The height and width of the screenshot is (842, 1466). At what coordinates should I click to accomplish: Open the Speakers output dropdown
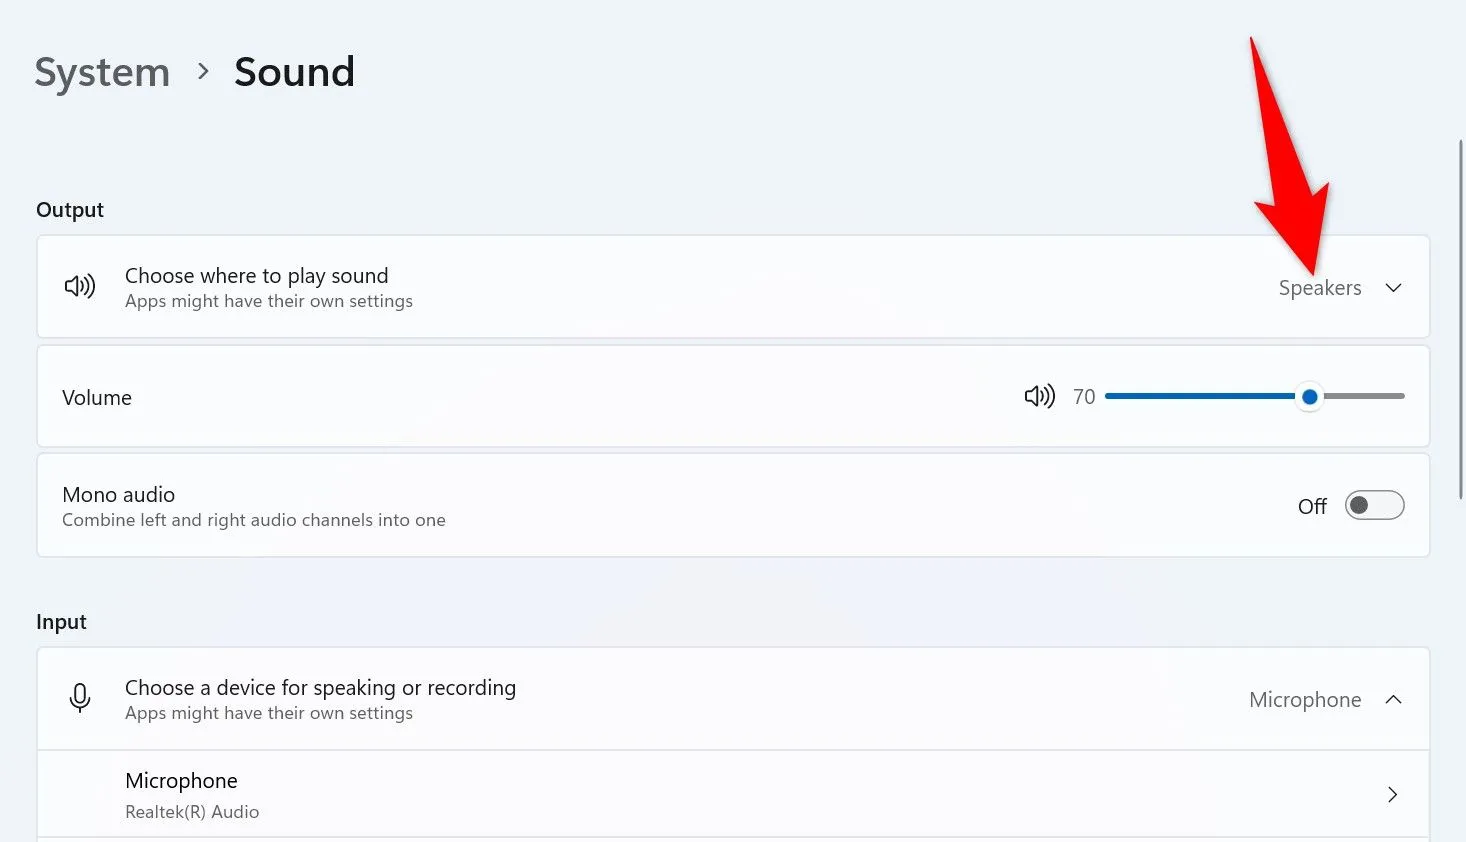[x=1319, y=288]
